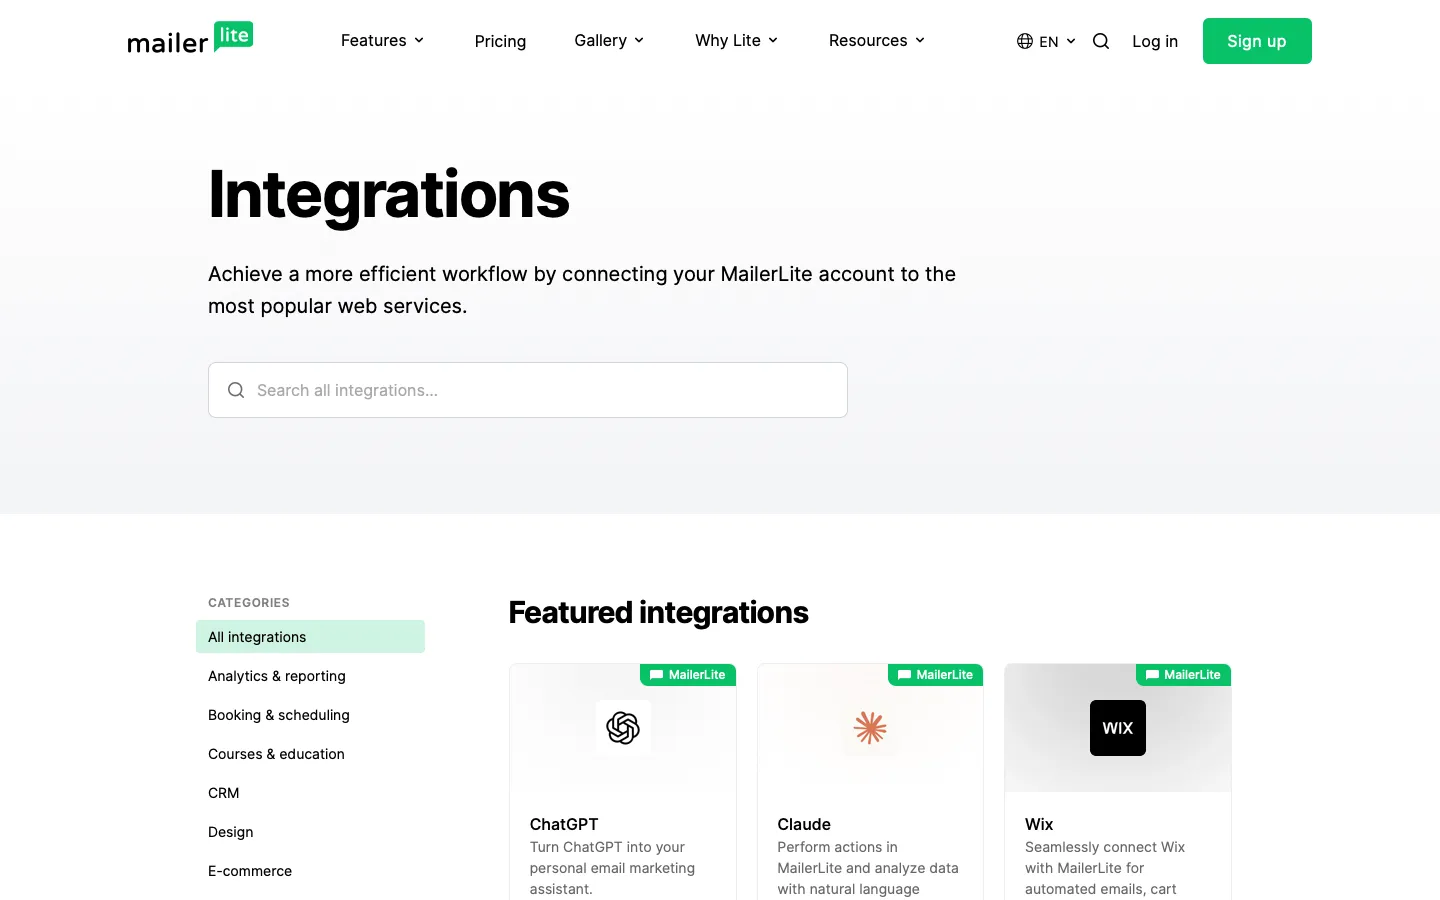Click magnifier icon in integrations search box
1440x900 pixels.
click(236, 390)
